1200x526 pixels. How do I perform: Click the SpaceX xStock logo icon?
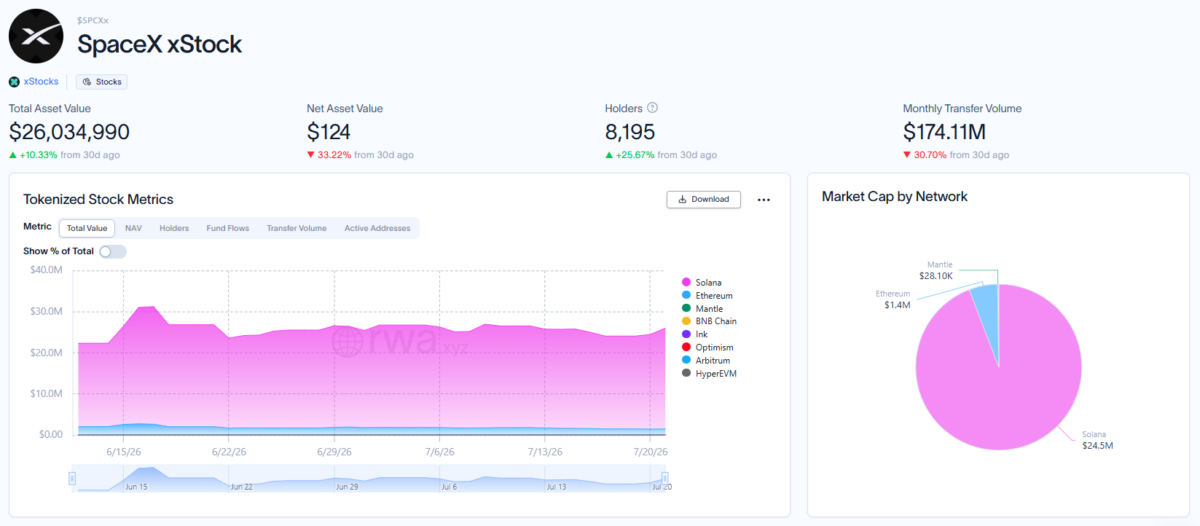(37, 36)
